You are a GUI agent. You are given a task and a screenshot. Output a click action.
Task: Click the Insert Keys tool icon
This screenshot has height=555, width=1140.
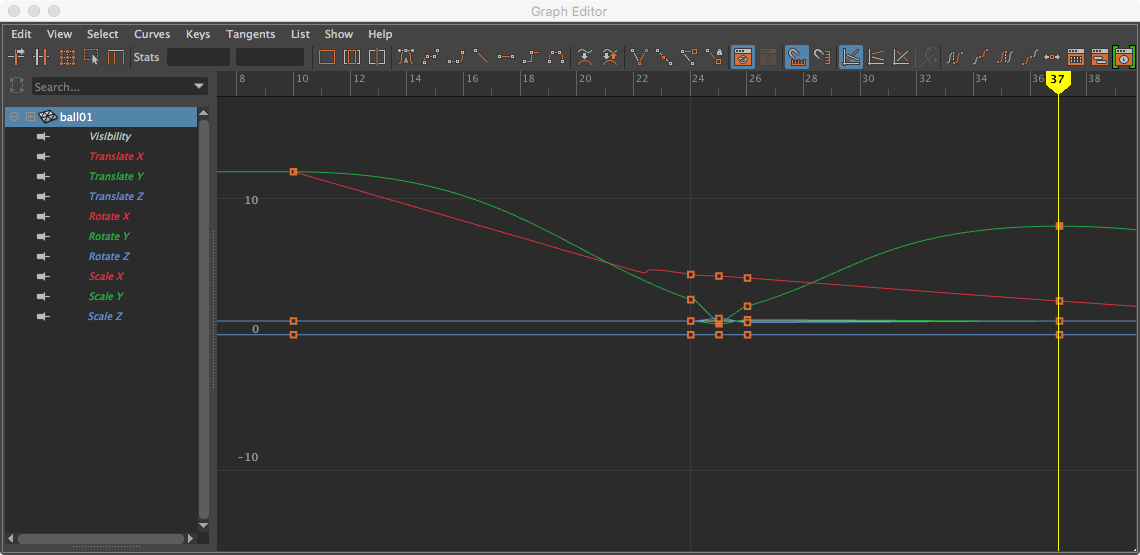tap(42, 57)
